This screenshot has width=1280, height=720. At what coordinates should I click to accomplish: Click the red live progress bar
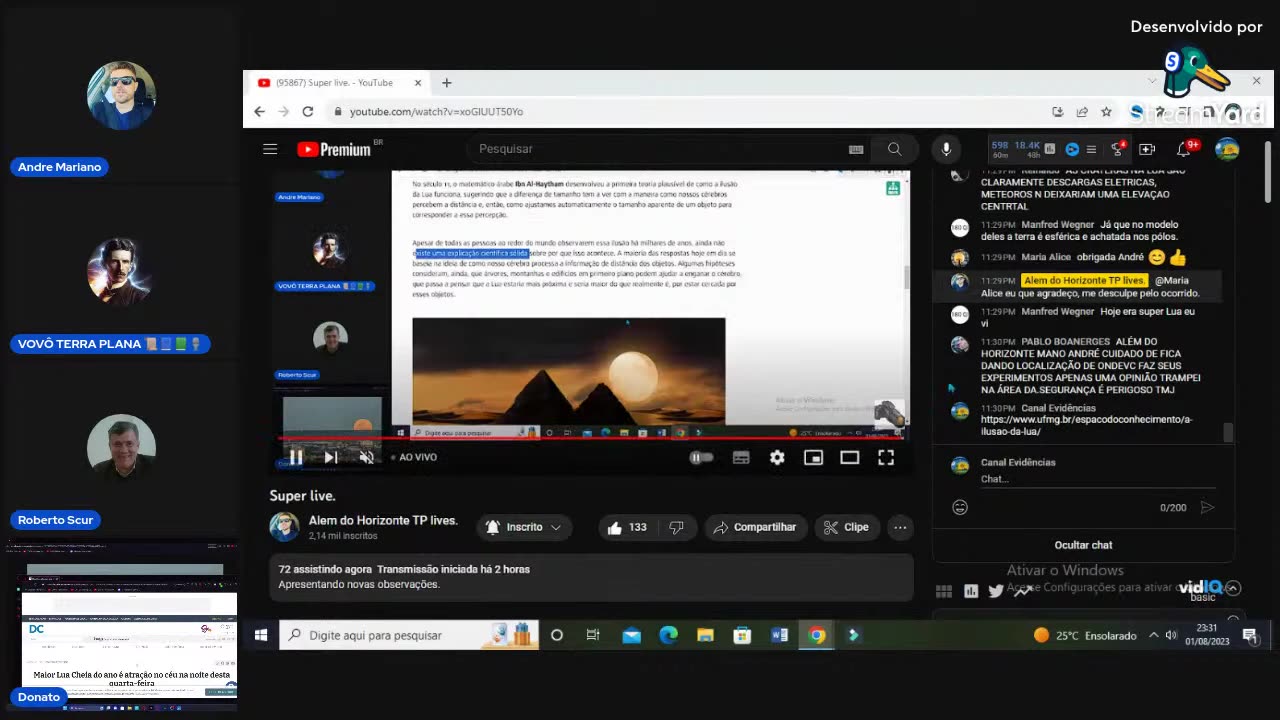(590, 437)
